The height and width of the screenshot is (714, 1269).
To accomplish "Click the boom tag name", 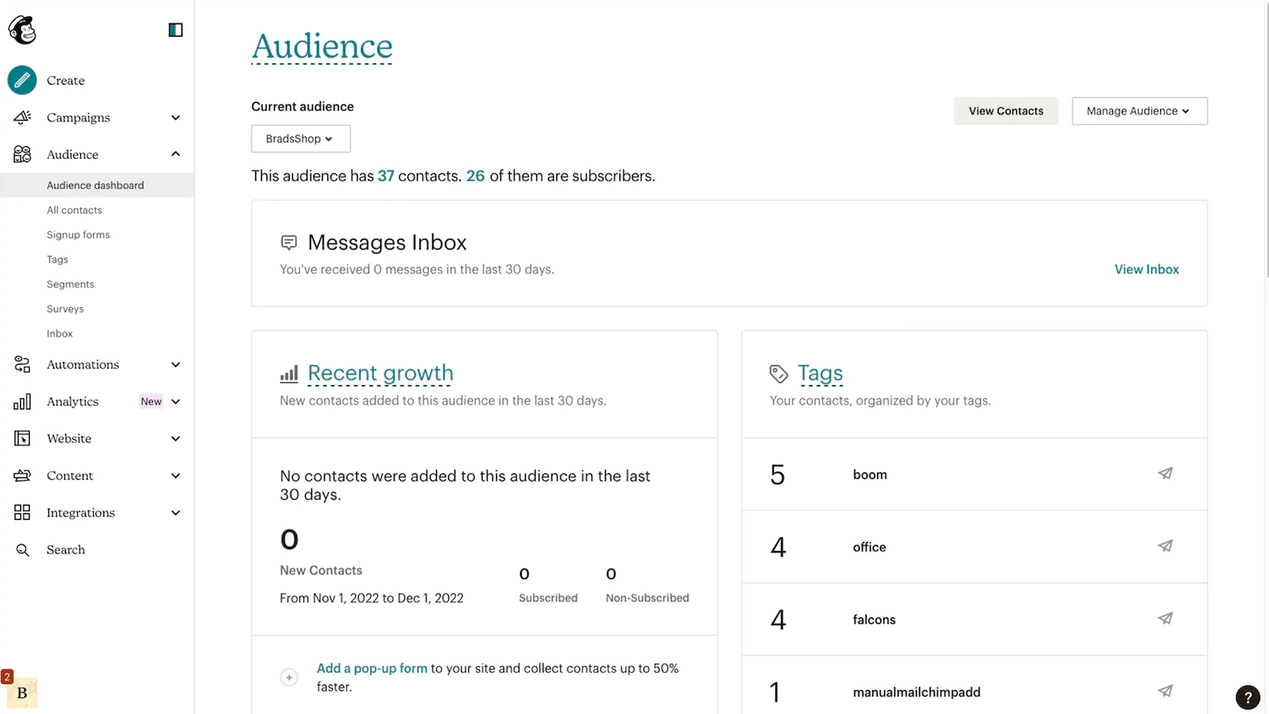I will point(870,475).
